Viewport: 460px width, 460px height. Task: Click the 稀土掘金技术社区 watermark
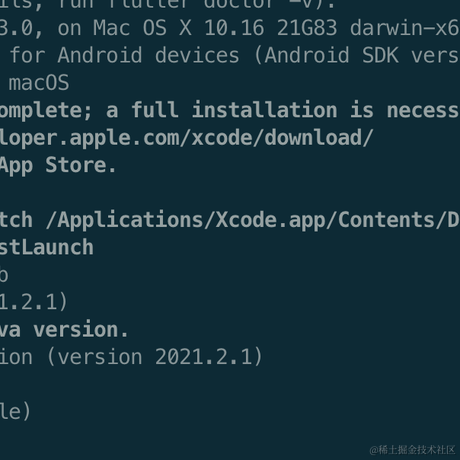[413, 450]
